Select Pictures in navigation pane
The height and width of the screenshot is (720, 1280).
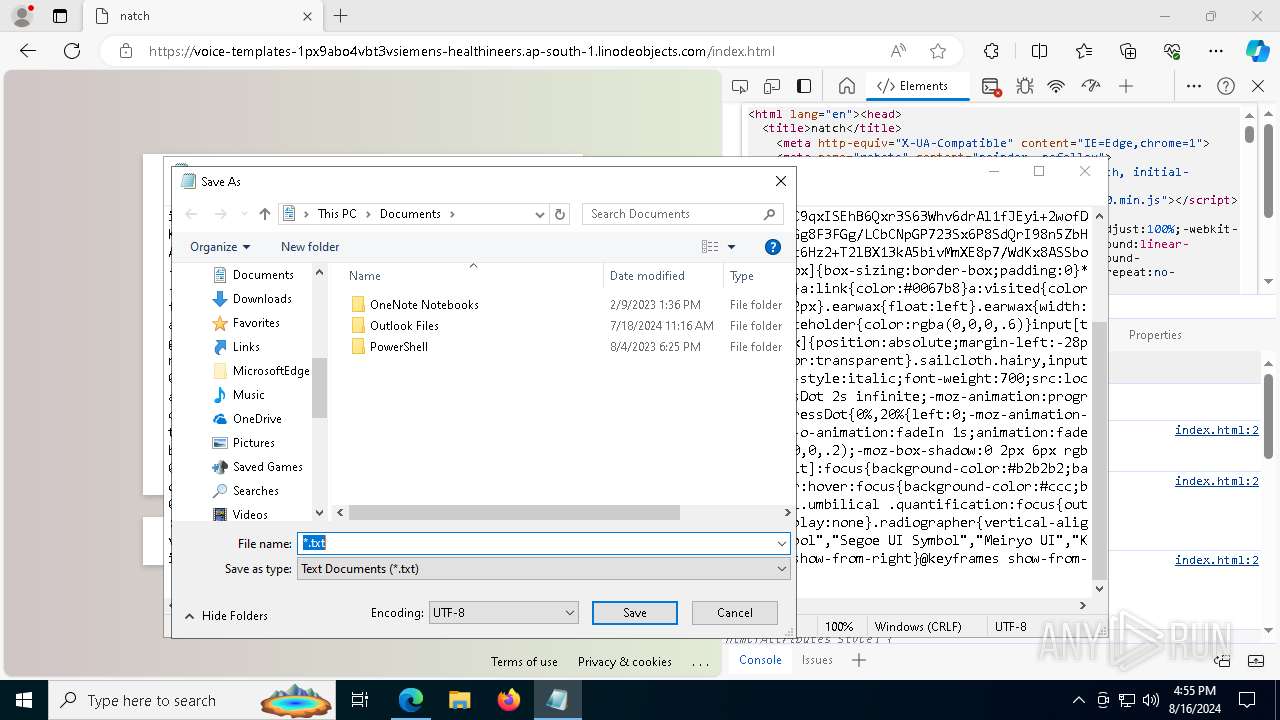pos(254,443)
